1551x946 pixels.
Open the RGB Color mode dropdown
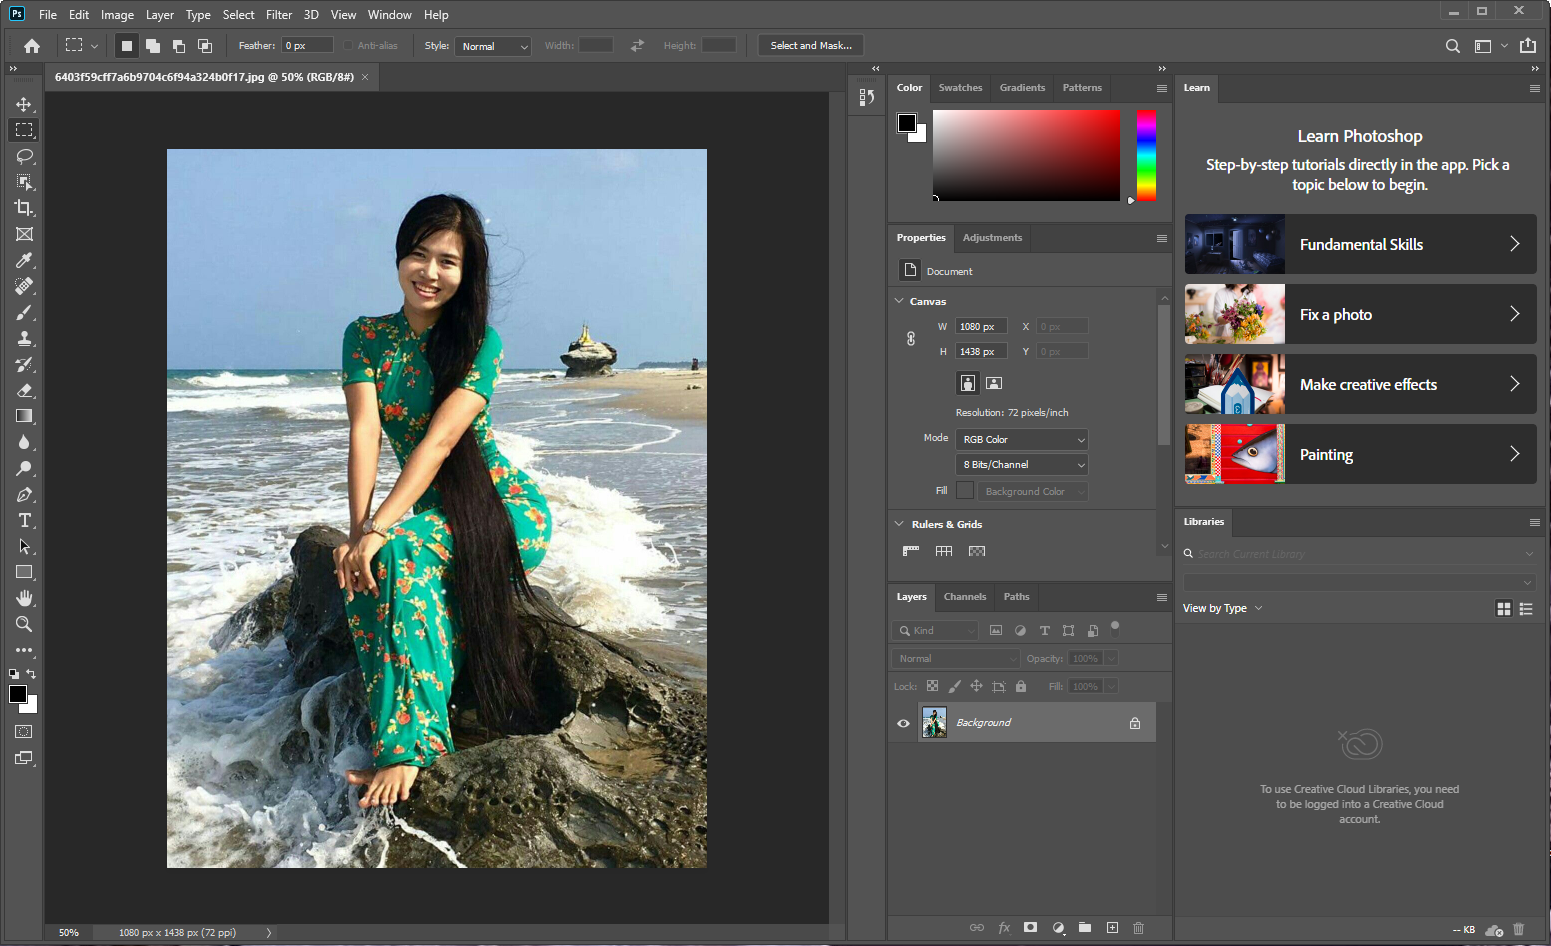(1021, 439)
